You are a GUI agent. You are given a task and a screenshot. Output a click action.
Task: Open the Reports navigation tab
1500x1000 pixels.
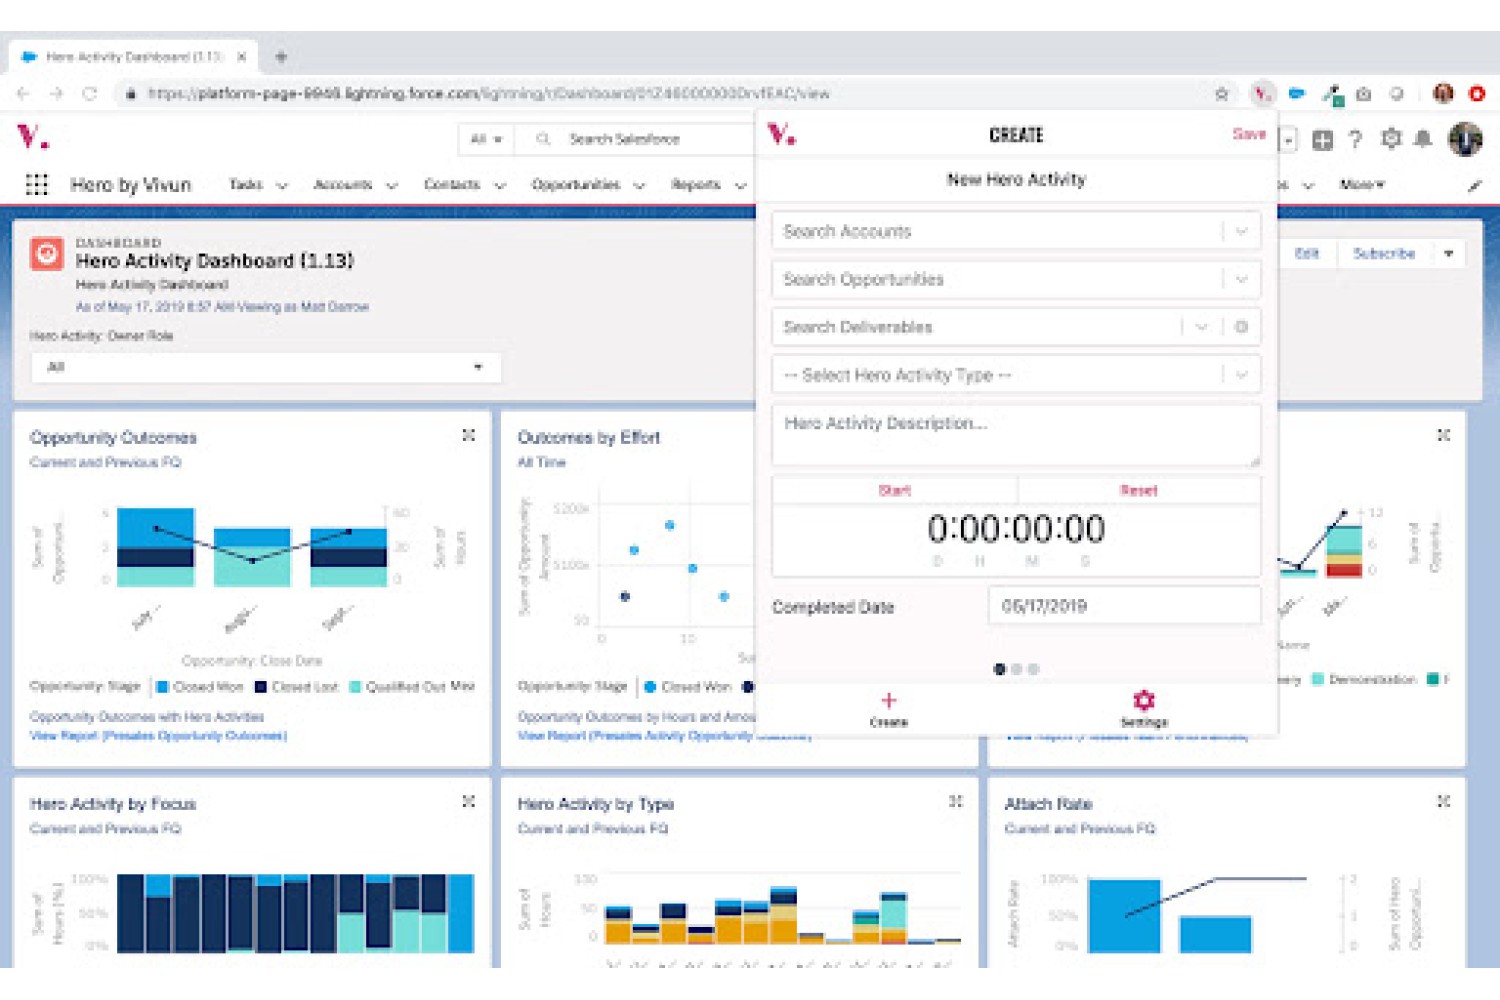(x=696, y=185)
